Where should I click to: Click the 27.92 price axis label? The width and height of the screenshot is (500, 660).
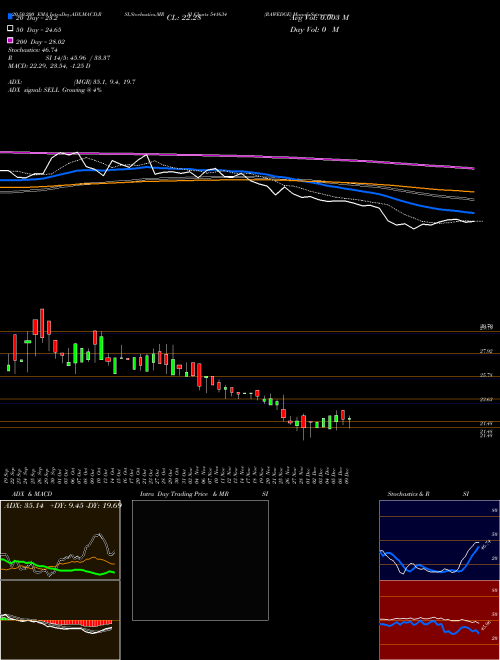[486, 351]
